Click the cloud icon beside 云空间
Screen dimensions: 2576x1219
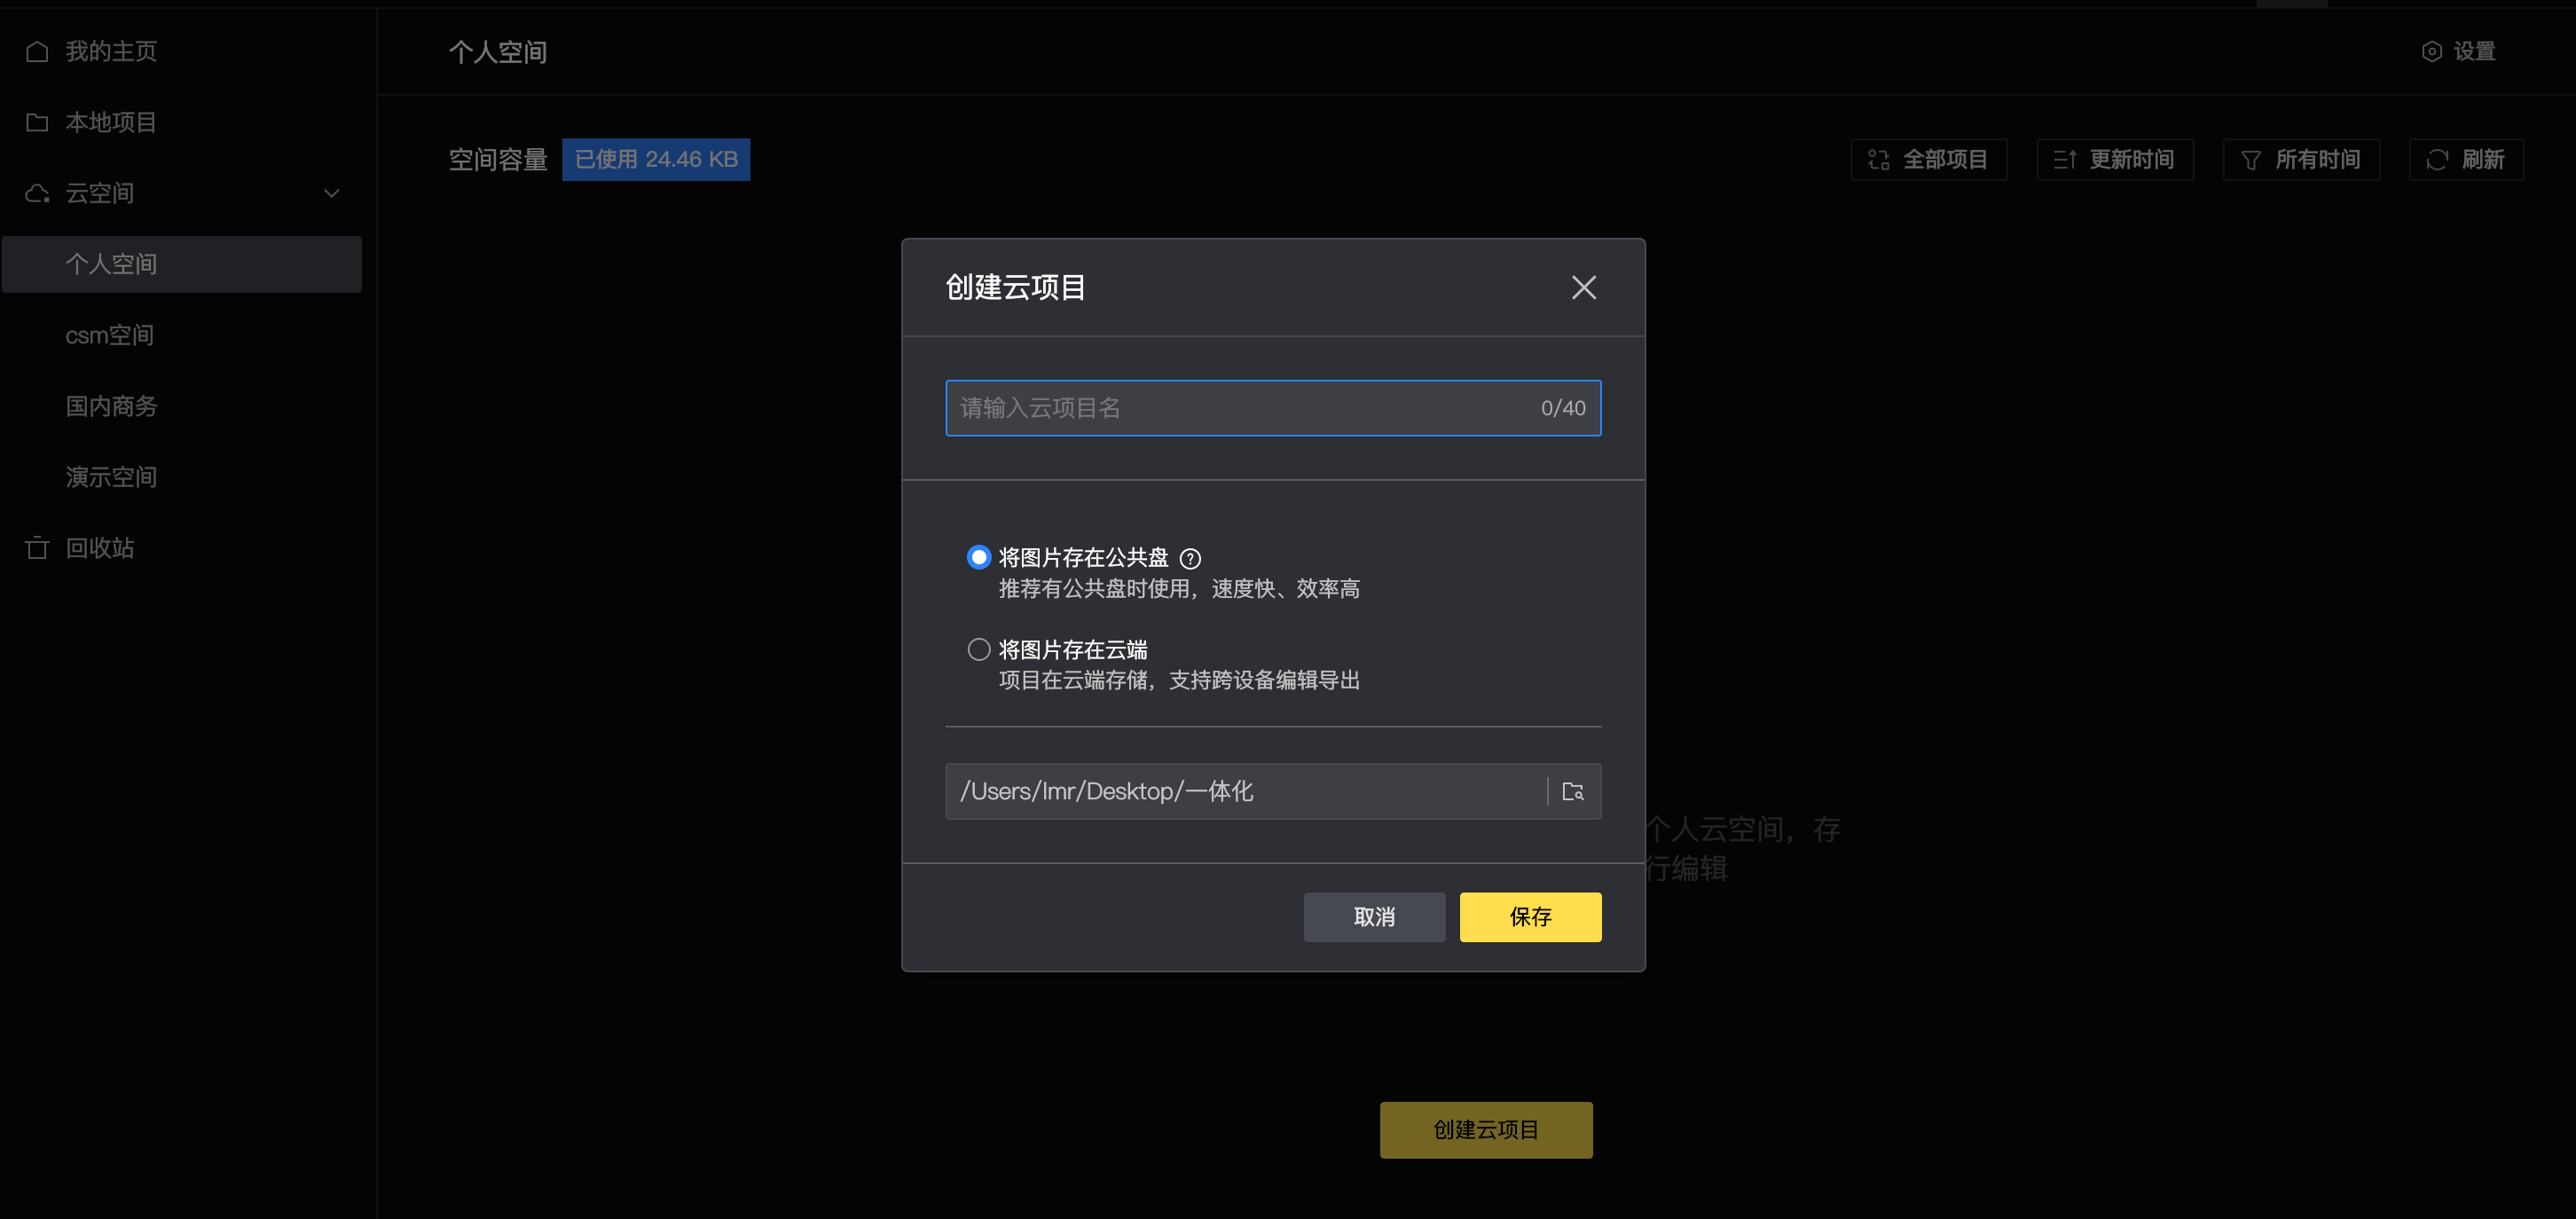tap(37, 193)
